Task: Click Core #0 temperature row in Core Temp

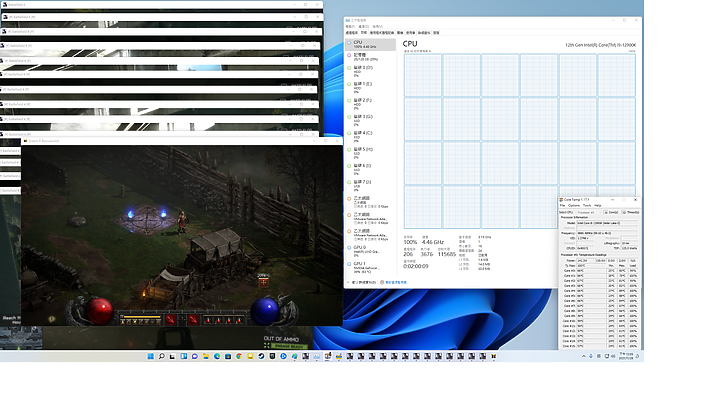Action: [x=600, y=271]
